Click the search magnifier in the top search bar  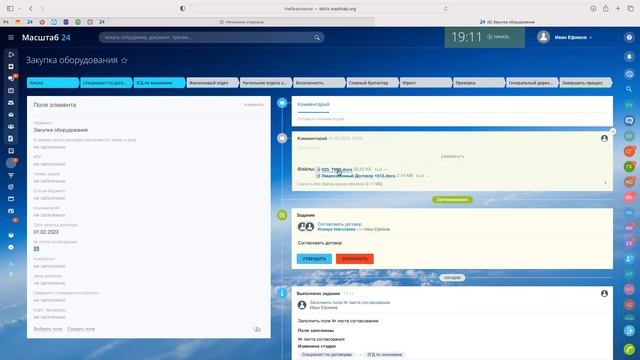point(317,38)
